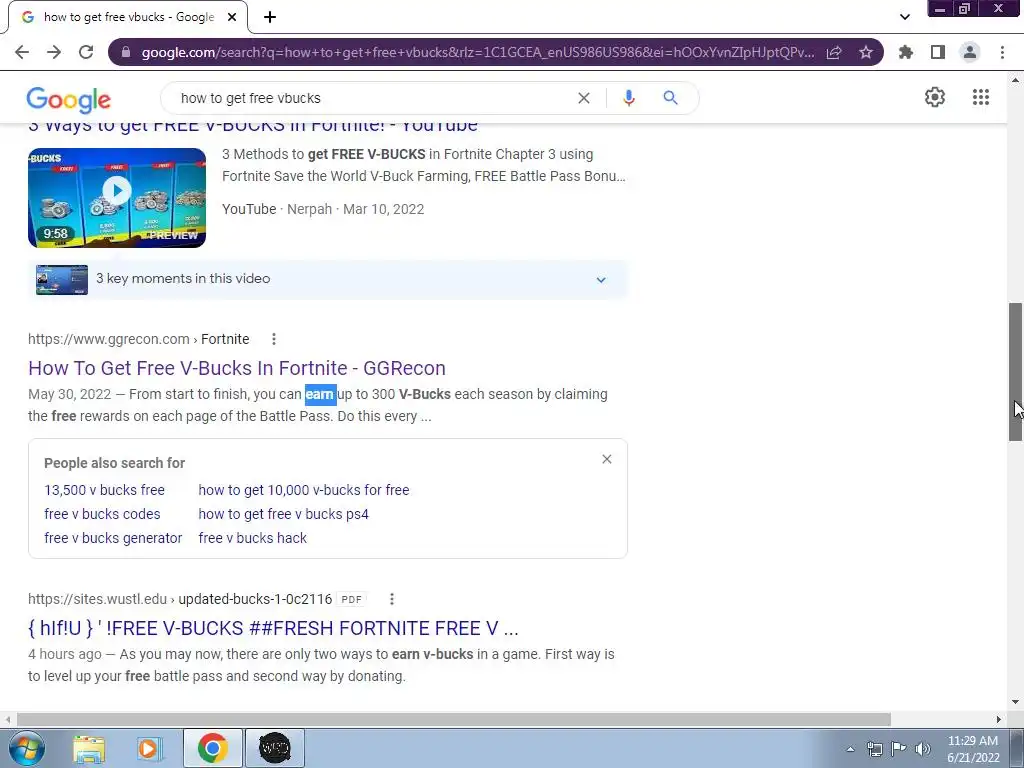Click the 'YouTube · Nerpah · Mar 10, 2022' text

click(x=323, y=209)
